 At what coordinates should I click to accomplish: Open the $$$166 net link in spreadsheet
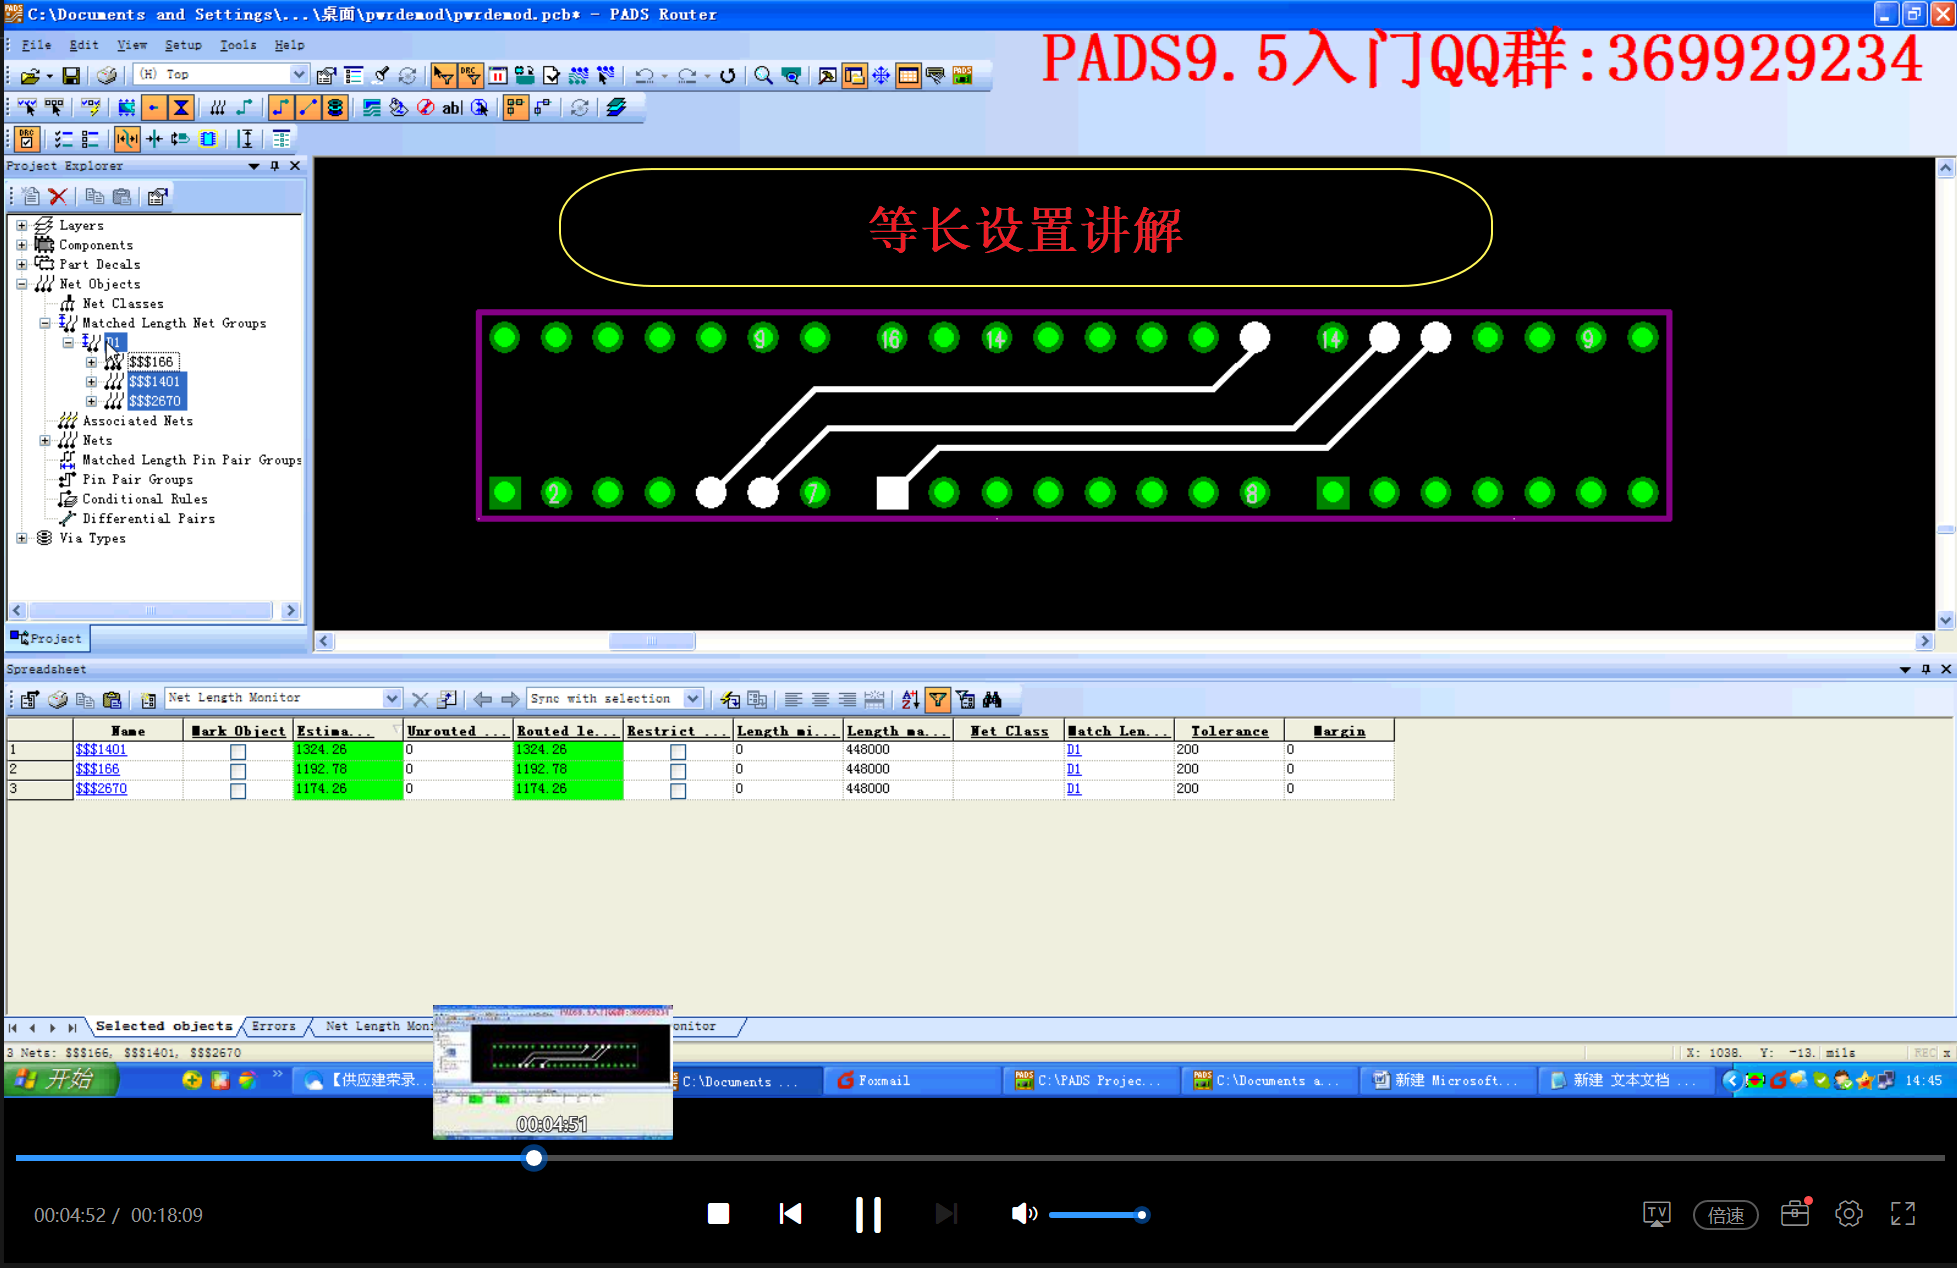coord(97,769)
